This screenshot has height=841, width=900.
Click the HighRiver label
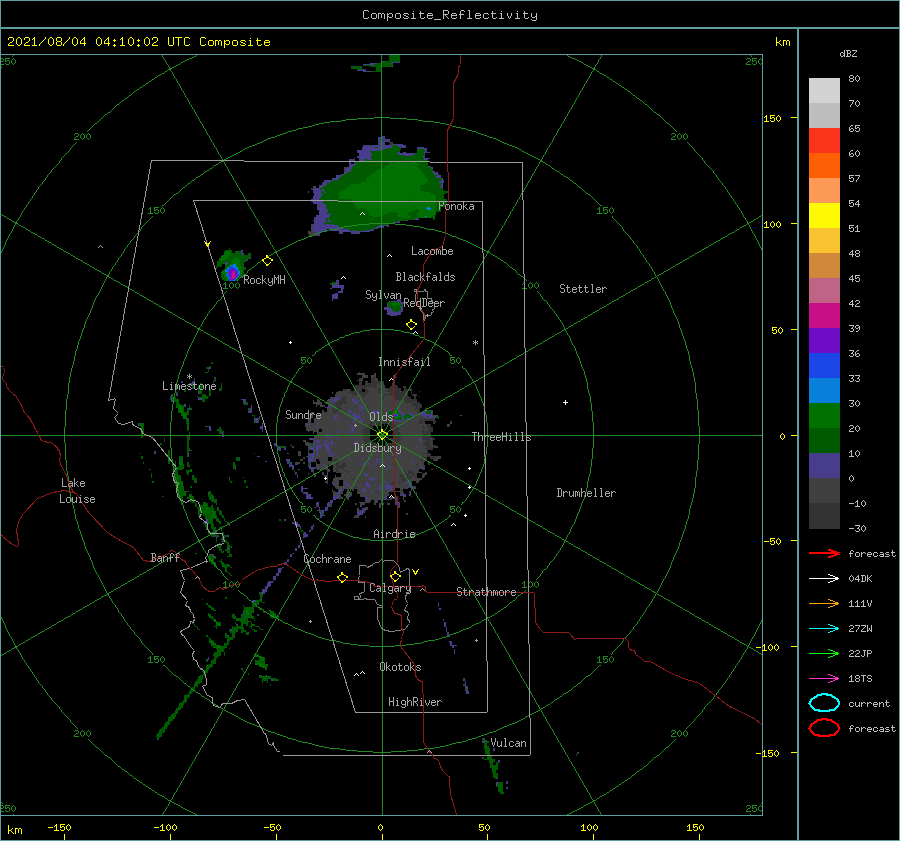point(415,702)
